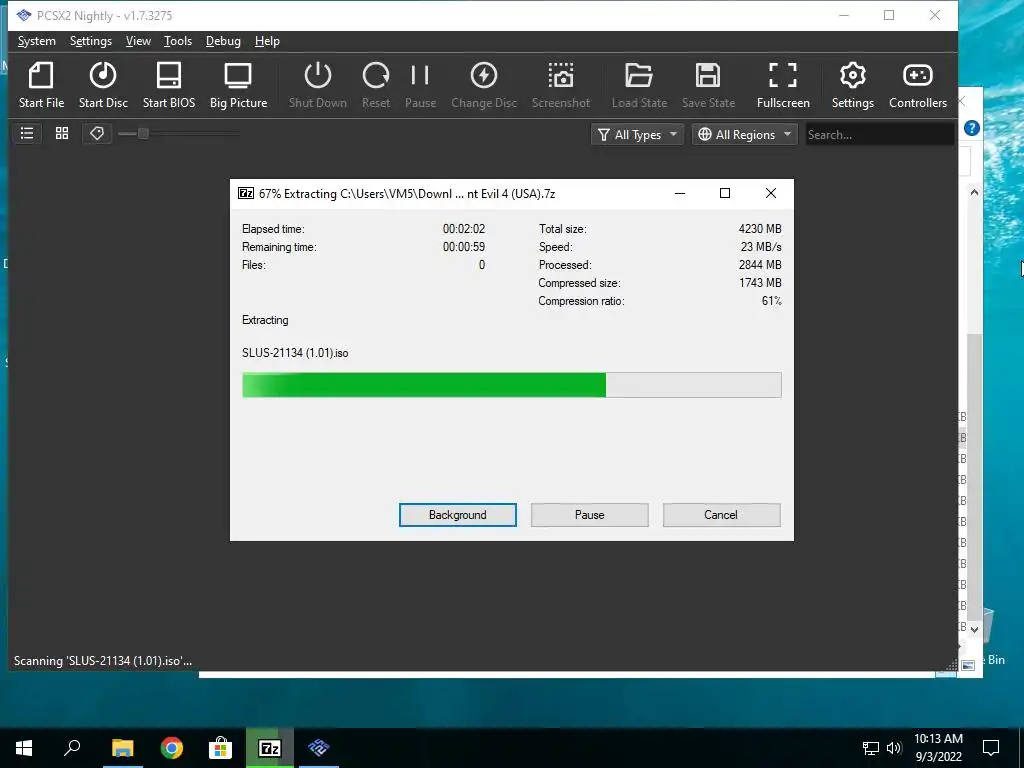Viewport: 1024px width, 768px height.
Task: Click the Load State toolbar icon
Action: coord(639,85)
